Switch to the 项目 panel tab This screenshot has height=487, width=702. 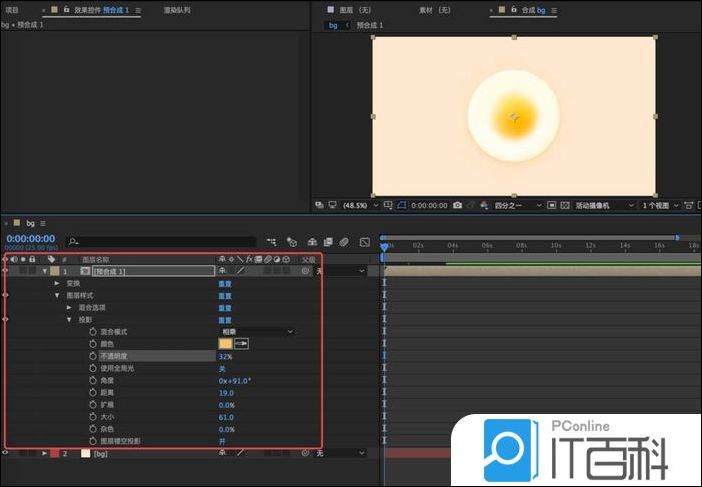[12, 10]
